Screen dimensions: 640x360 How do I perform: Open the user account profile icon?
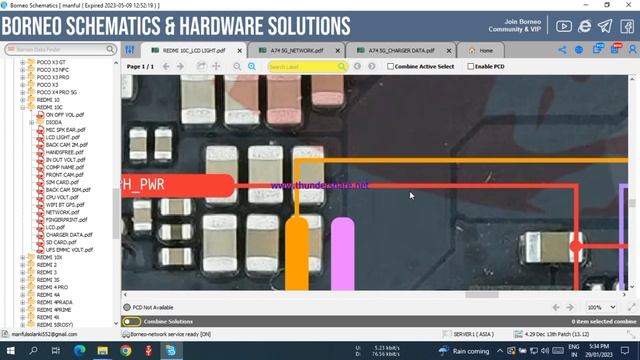pos(633,49)
